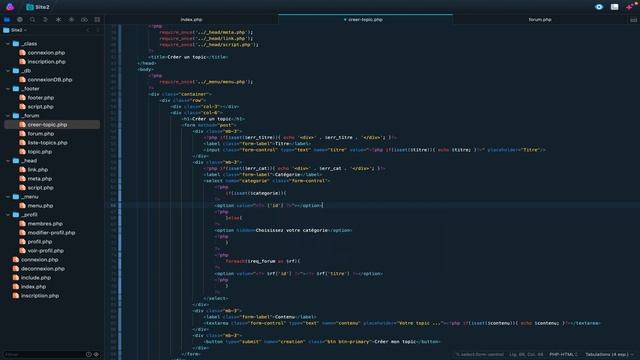This screenshot has height=360, width=640.
Task: Open the Tabulations indentation menu in the status bar
Action: pos(609,354)
